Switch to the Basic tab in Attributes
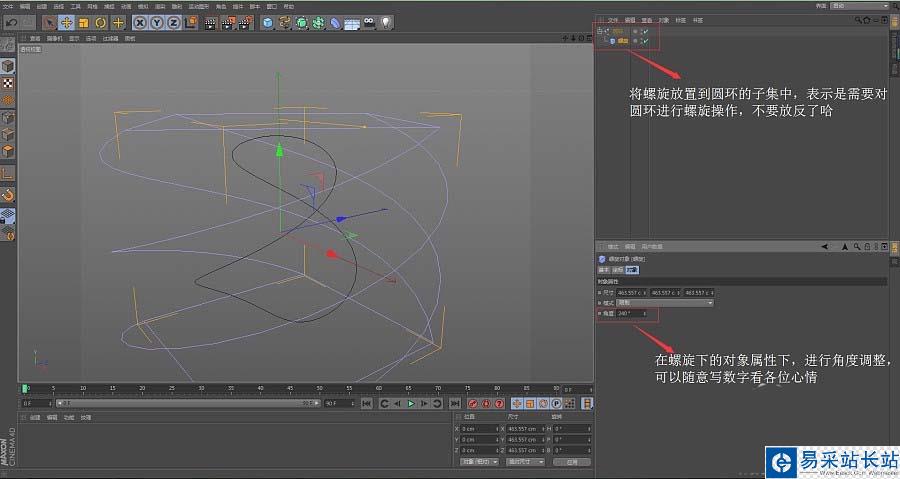Image resolution: width=900 pixels, height=479 pixels. point(604,270)
